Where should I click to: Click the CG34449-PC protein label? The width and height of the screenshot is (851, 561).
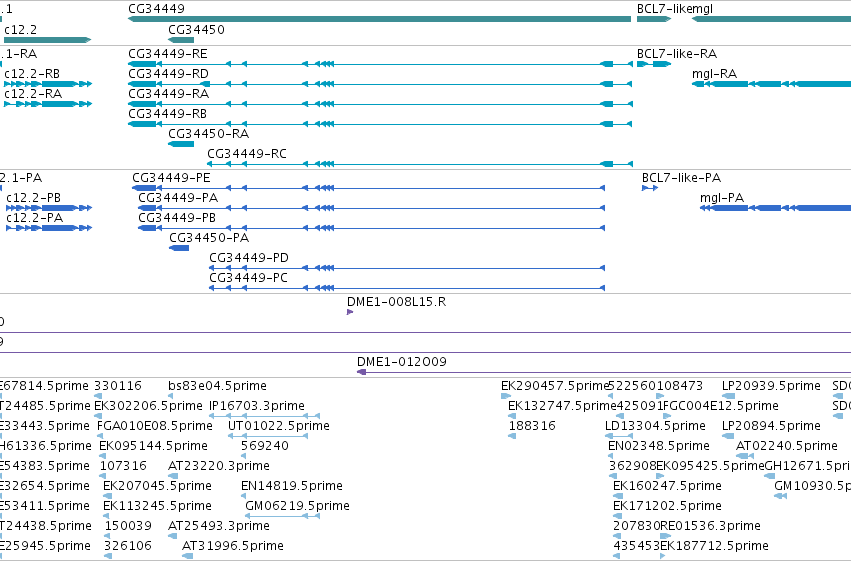click(249, 278)
